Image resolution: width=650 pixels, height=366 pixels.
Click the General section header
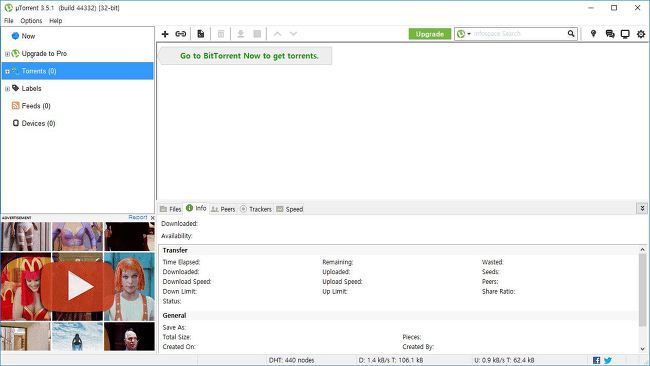pos(174,315)
